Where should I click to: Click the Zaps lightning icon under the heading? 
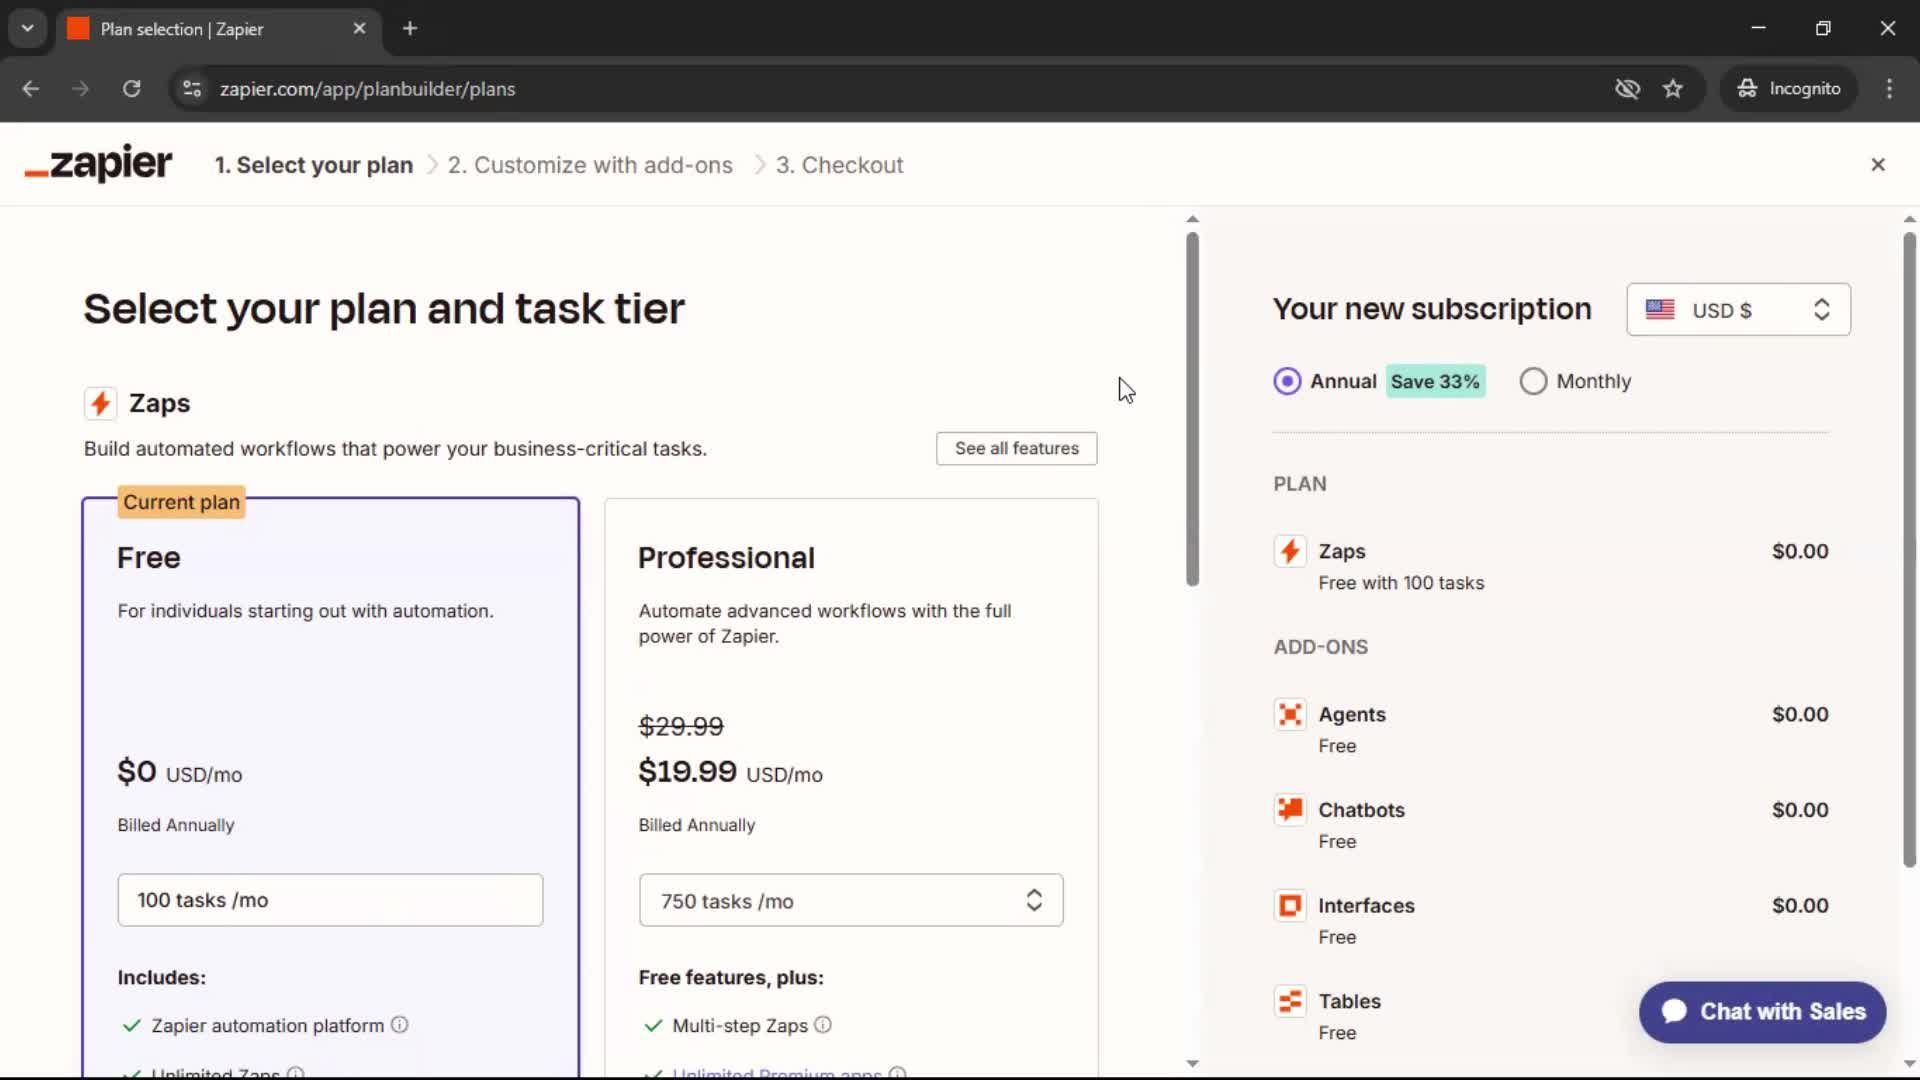(100, 403)
